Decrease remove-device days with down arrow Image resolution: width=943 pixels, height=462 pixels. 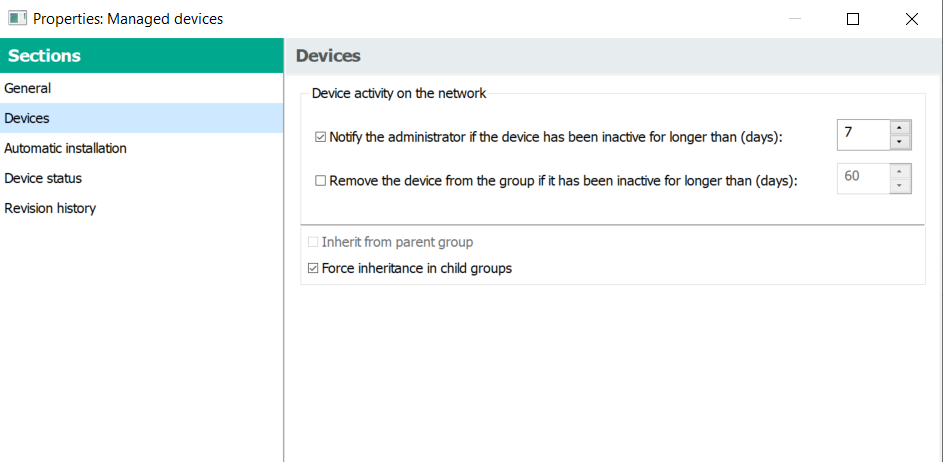pos(900,186)
